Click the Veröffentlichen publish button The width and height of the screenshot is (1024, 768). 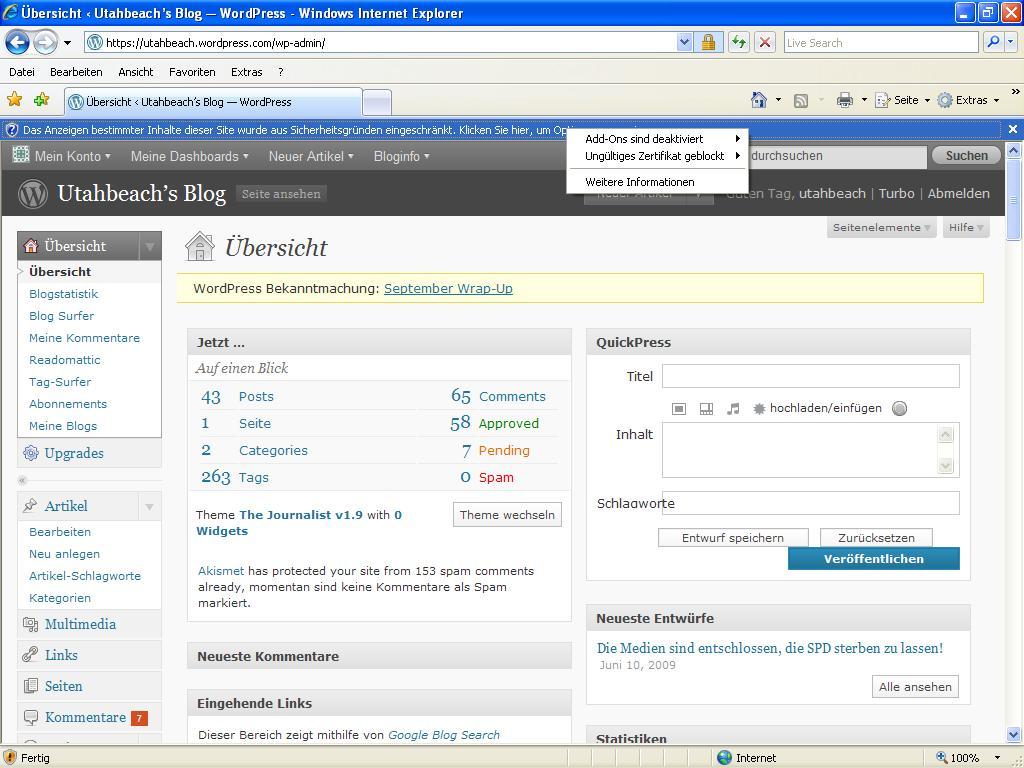tap(874, 558)
